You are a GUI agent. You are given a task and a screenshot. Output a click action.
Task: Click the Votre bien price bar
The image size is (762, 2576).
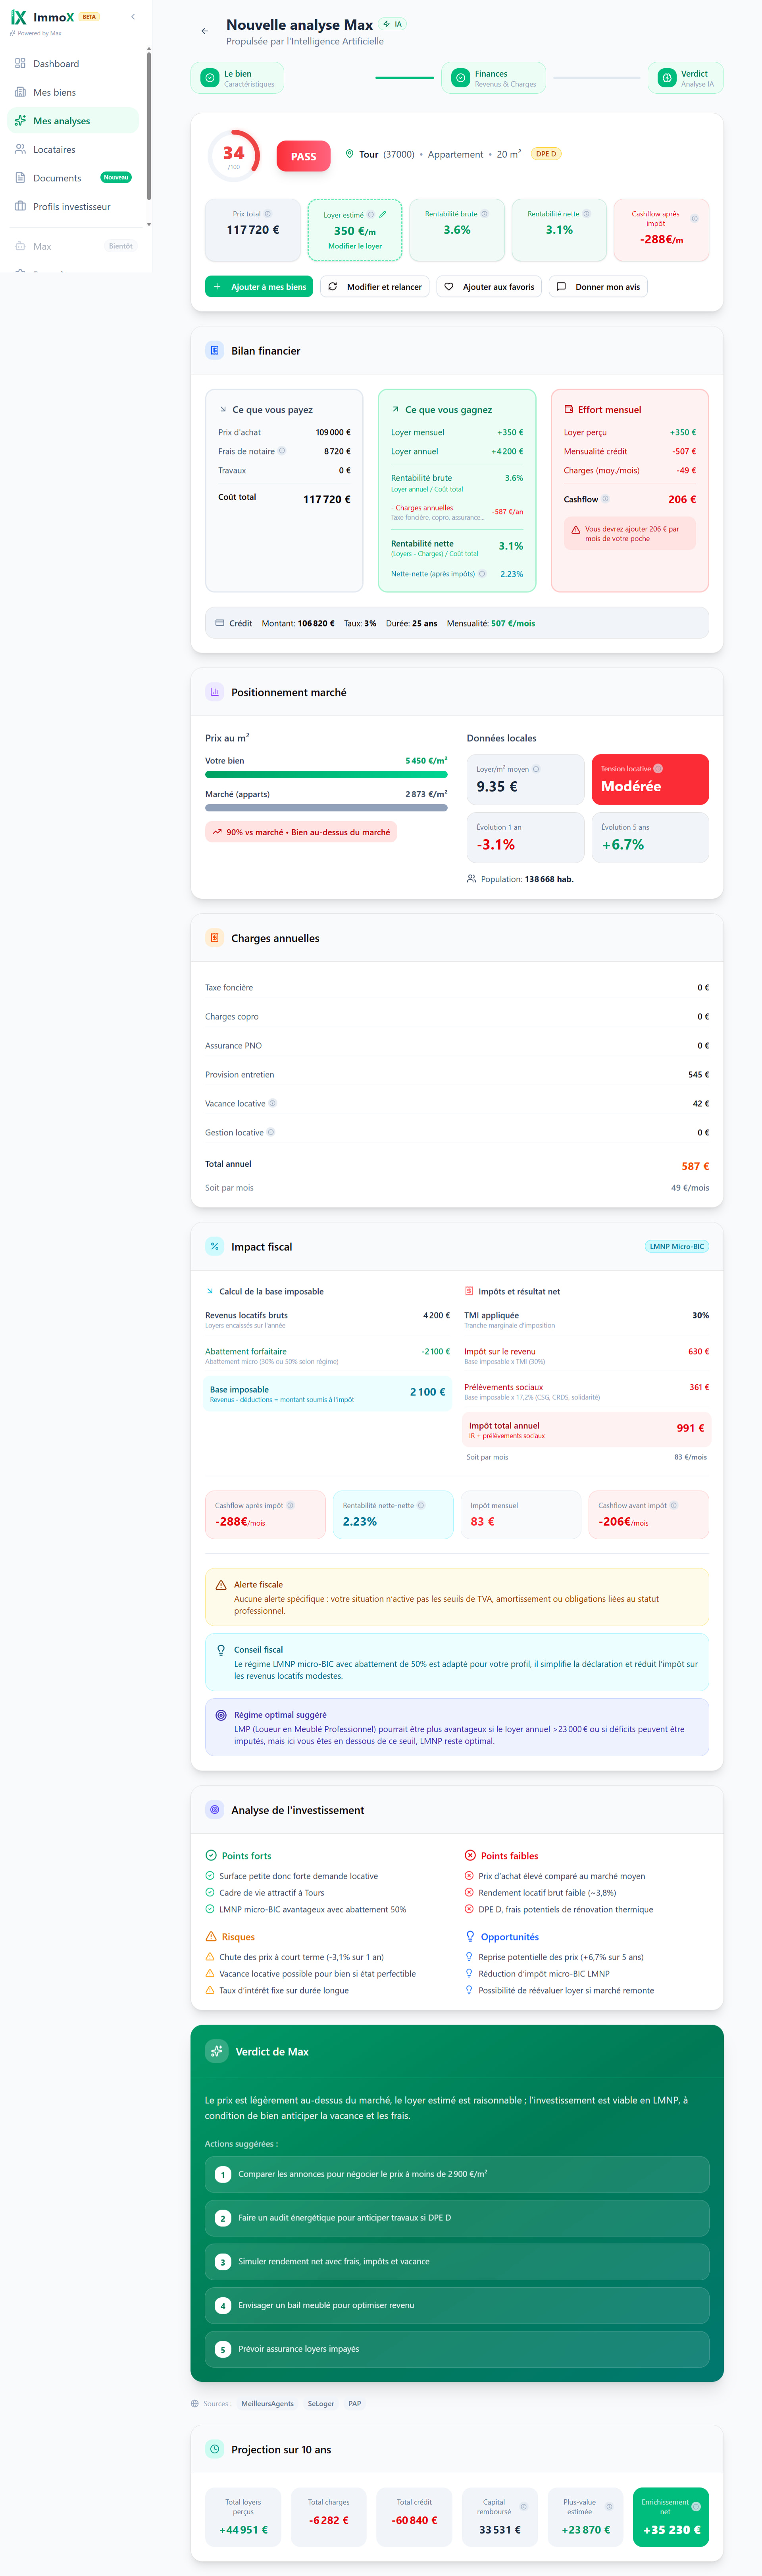click(326, 774)
